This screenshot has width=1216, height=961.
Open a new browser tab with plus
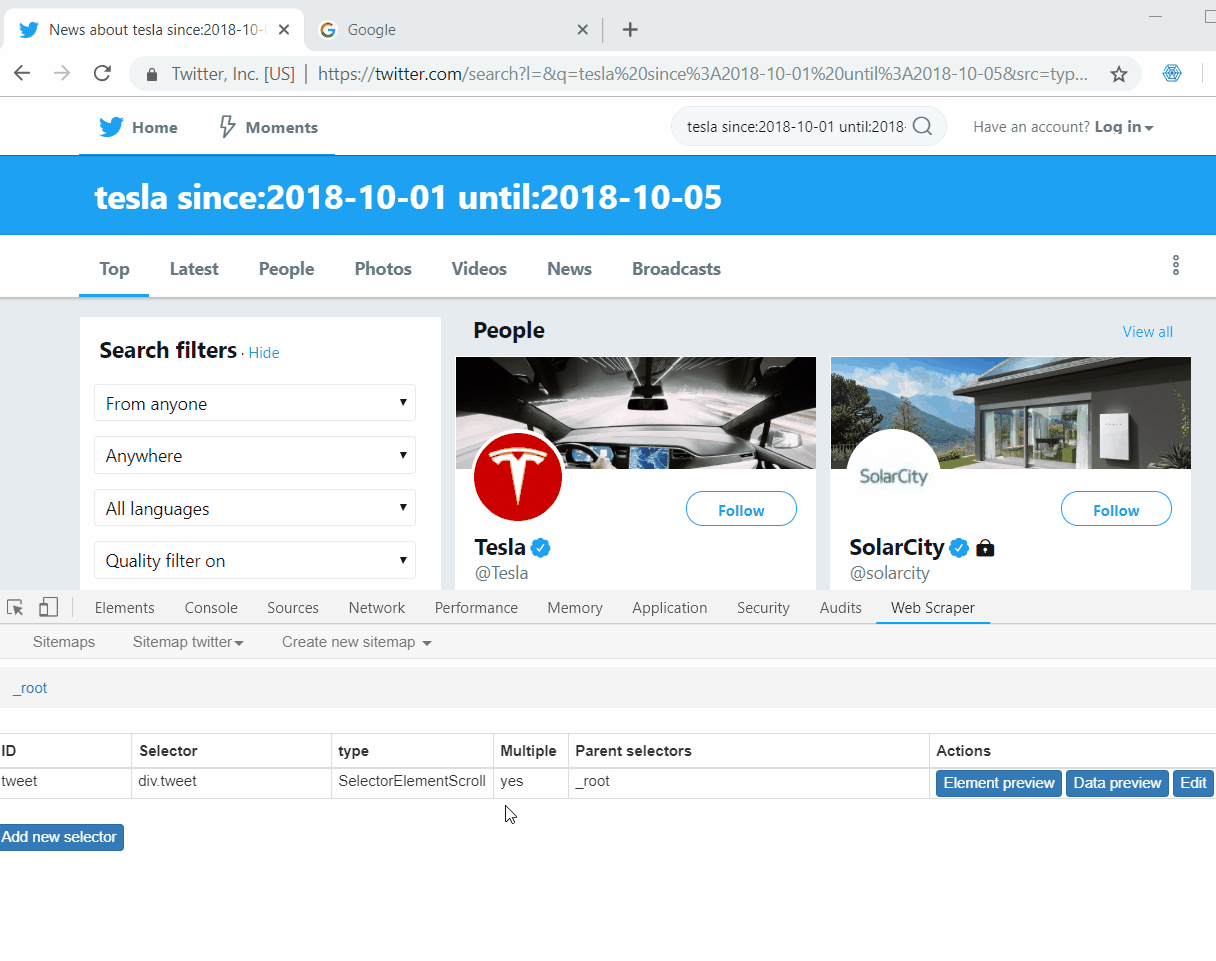pos(630,30)
